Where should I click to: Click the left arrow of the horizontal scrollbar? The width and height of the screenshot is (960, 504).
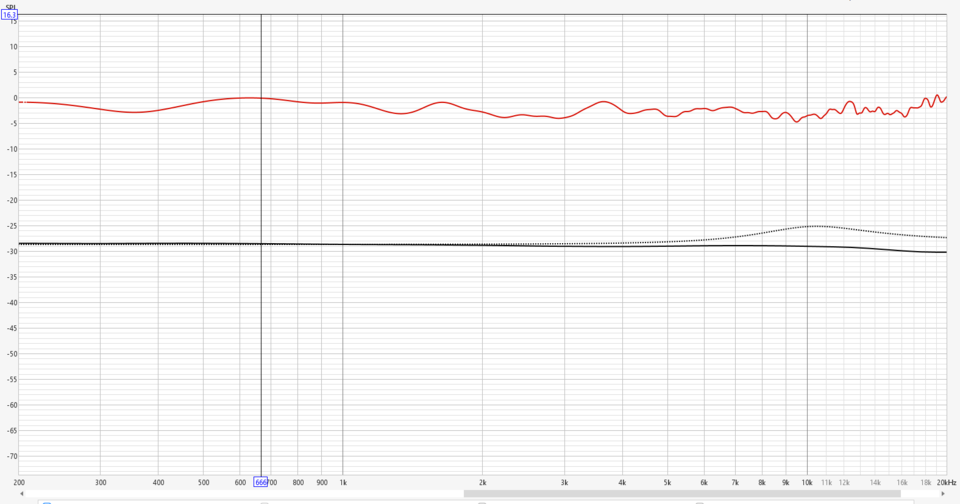pos(22,494)
